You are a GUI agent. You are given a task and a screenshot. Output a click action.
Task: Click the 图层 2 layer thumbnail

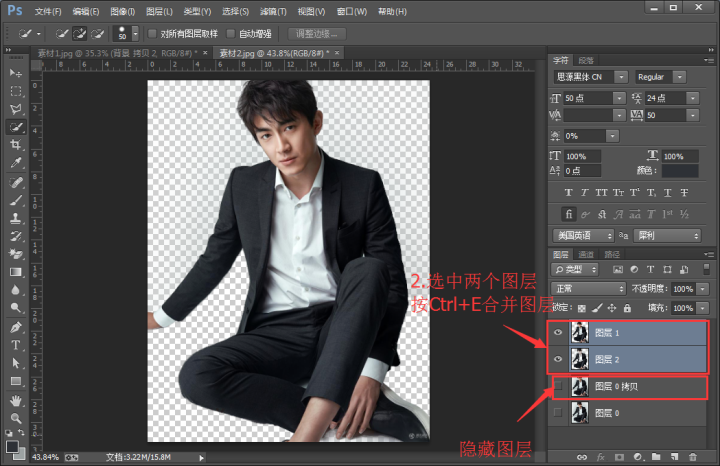(579, 359)
